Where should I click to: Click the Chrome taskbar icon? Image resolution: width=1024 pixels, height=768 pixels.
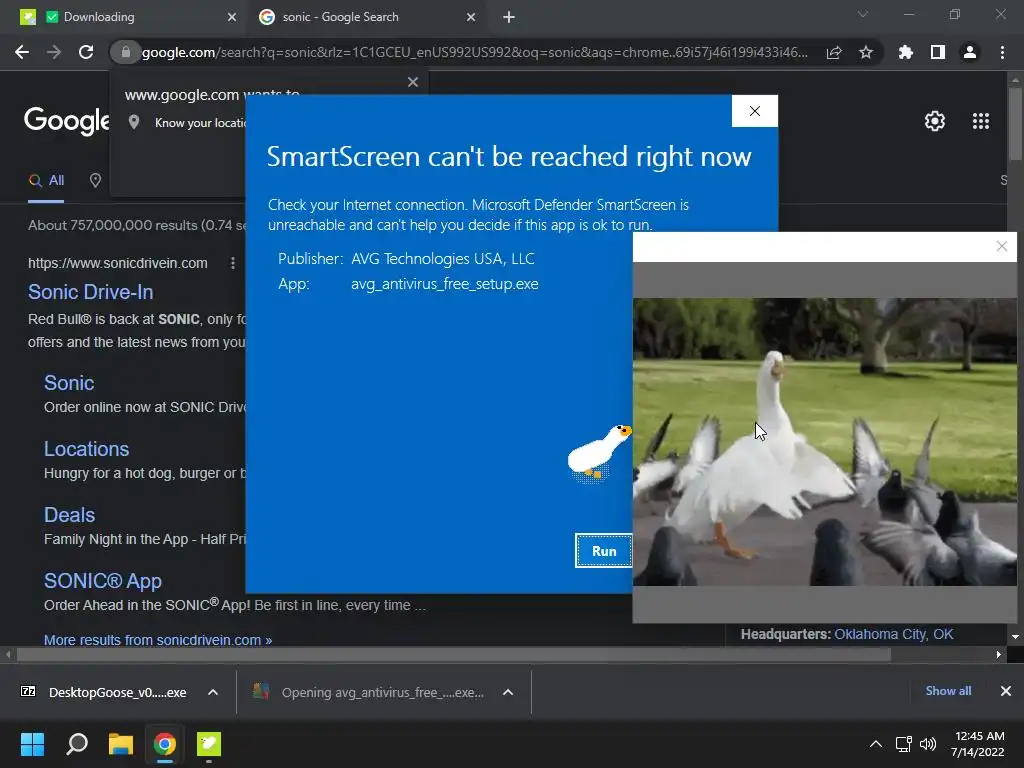[165, 744]
